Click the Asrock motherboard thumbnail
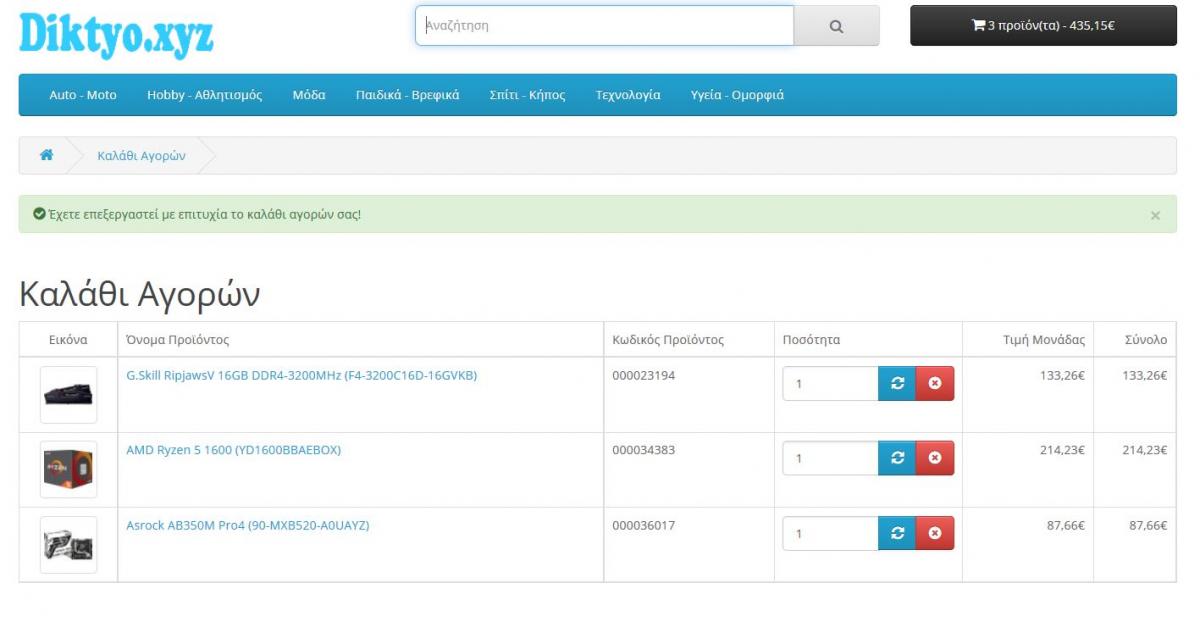 (69, 545)
